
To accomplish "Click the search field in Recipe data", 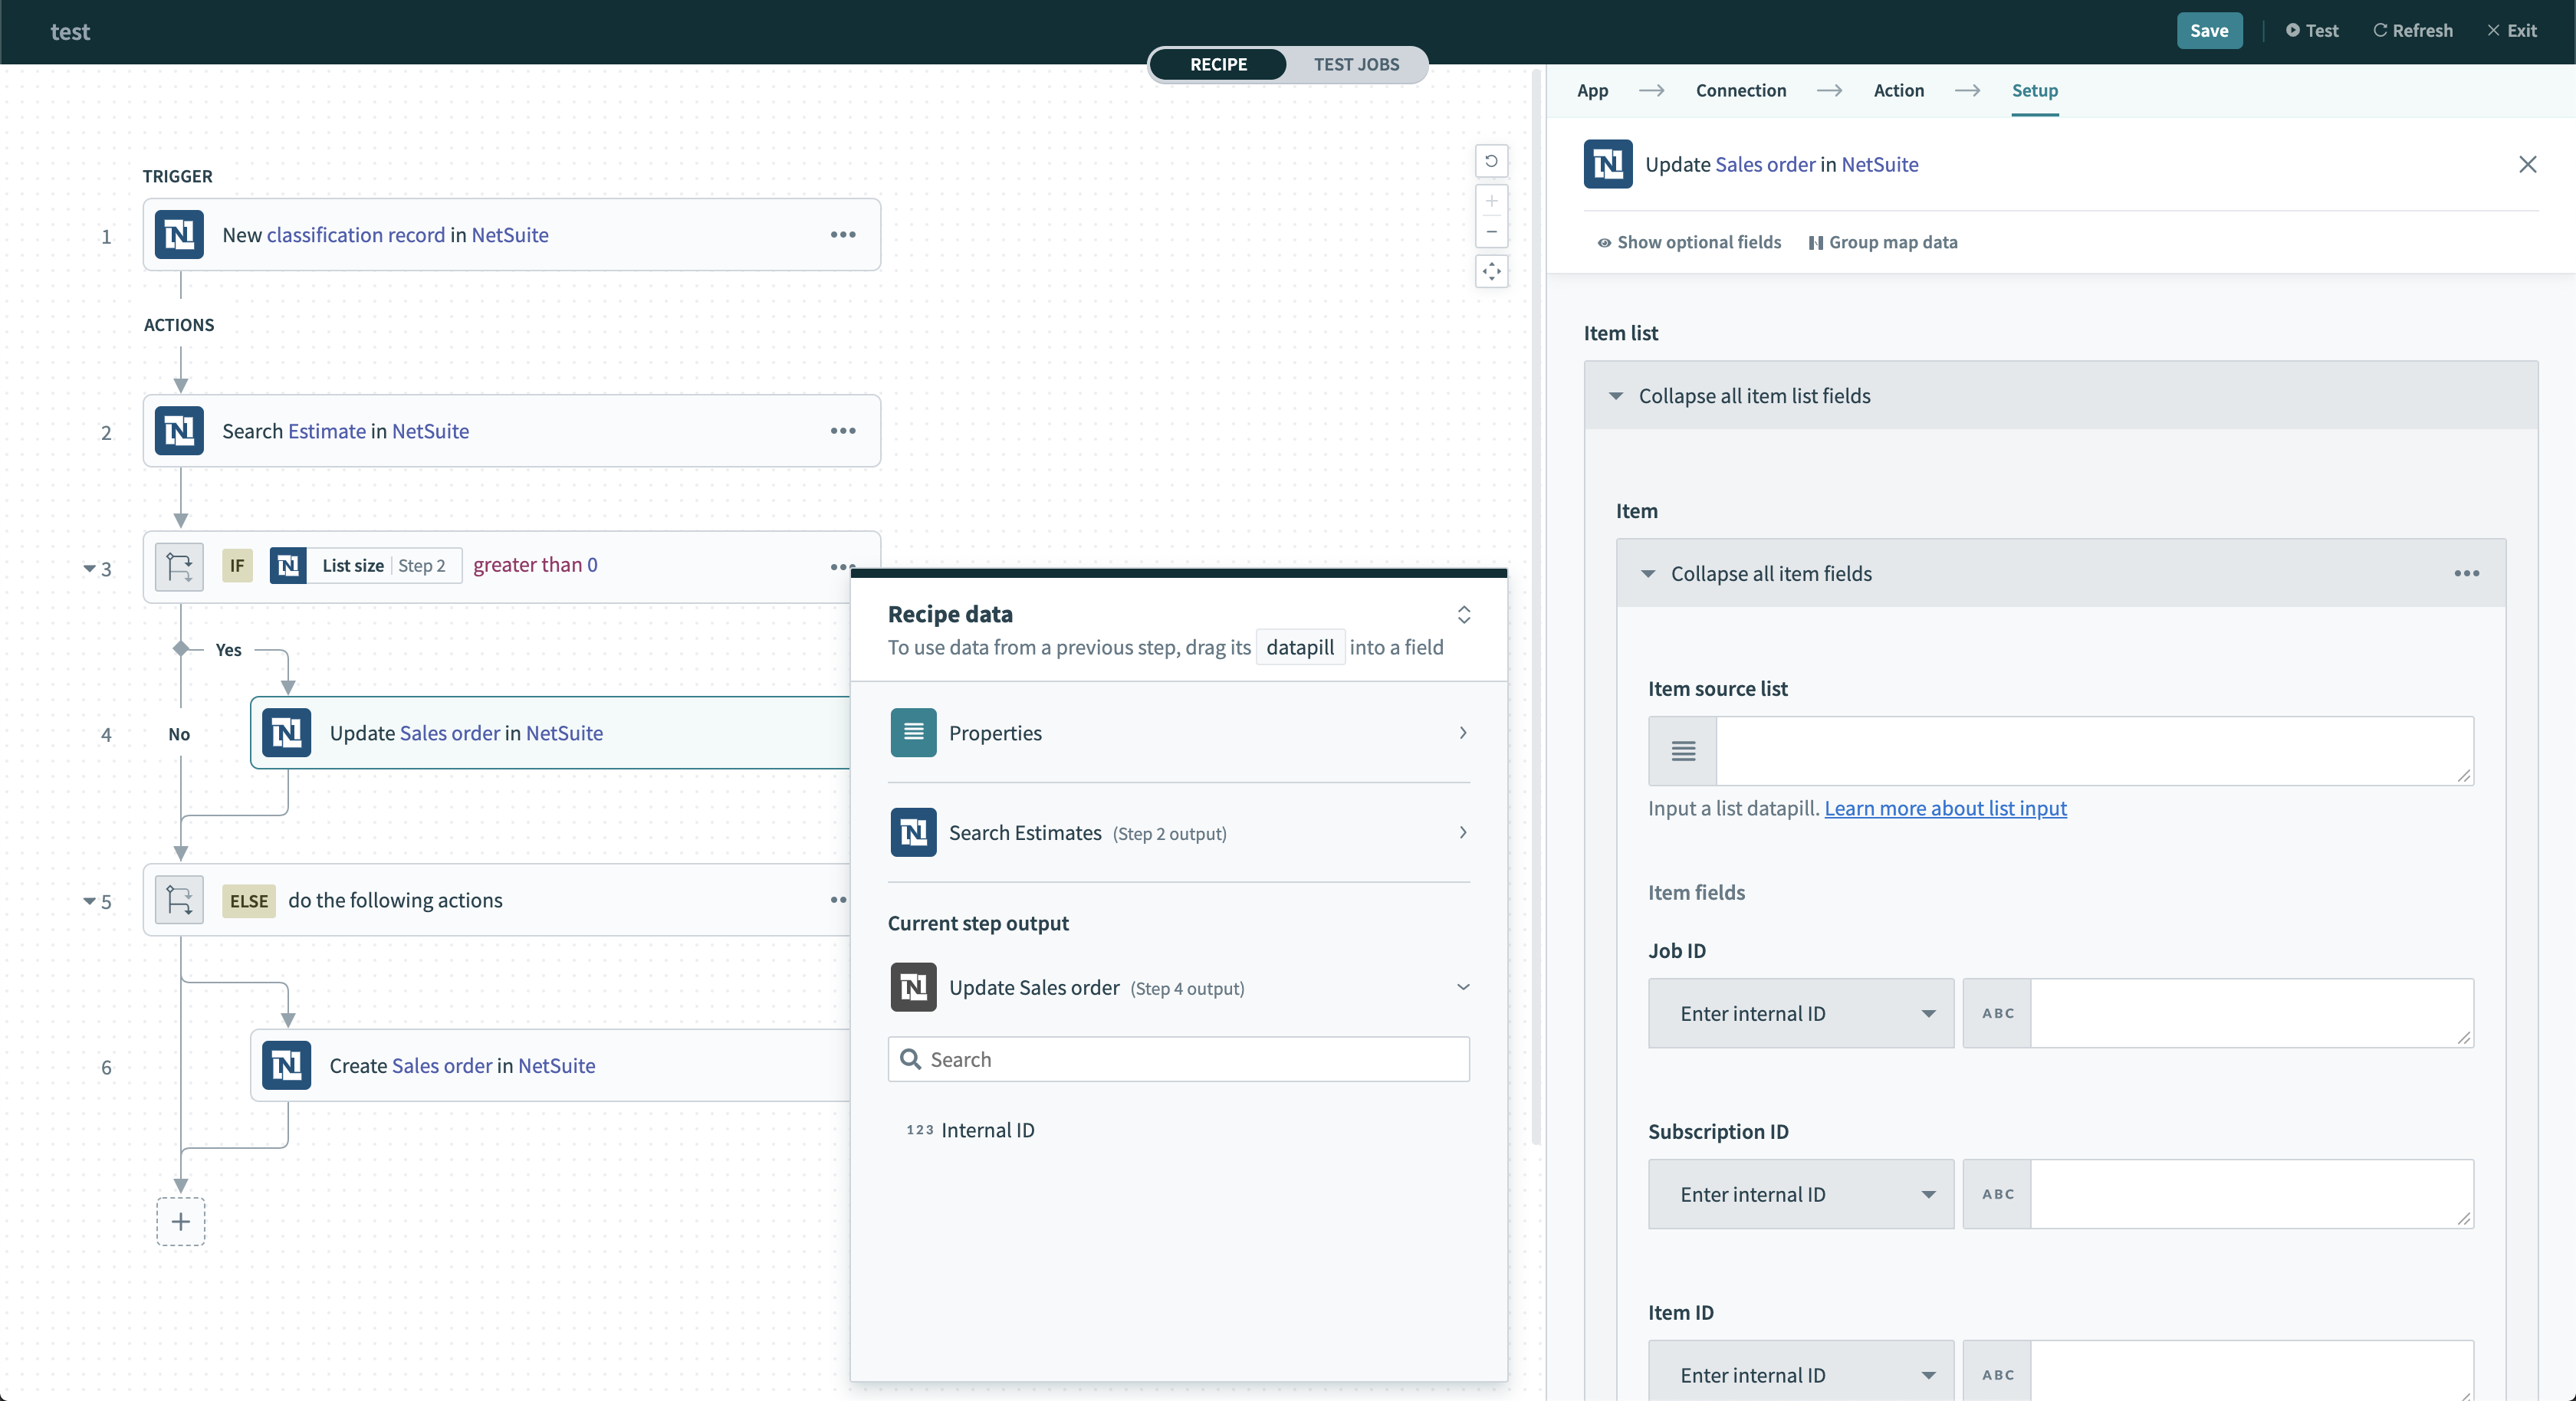I will [x=1178, y=1059].
